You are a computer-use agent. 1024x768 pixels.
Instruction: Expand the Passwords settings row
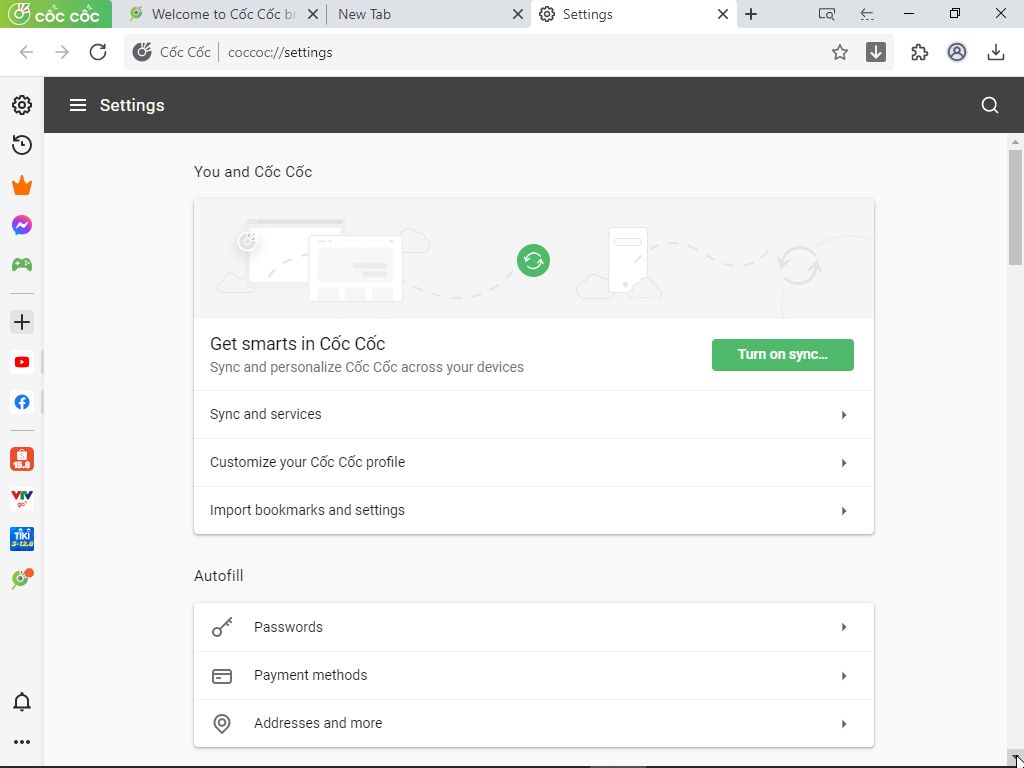(533, 627)
